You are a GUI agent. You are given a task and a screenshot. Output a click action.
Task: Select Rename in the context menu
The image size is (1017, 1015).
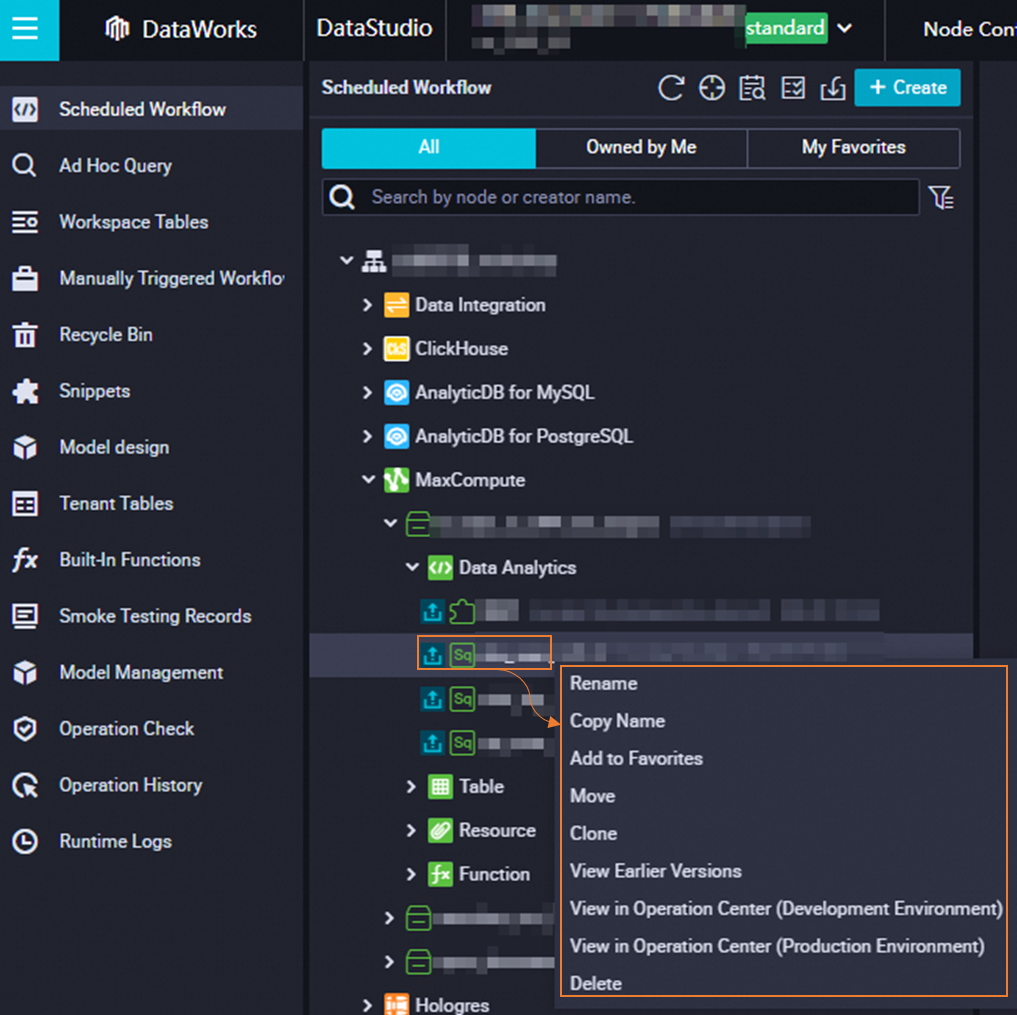coord(603,684)
